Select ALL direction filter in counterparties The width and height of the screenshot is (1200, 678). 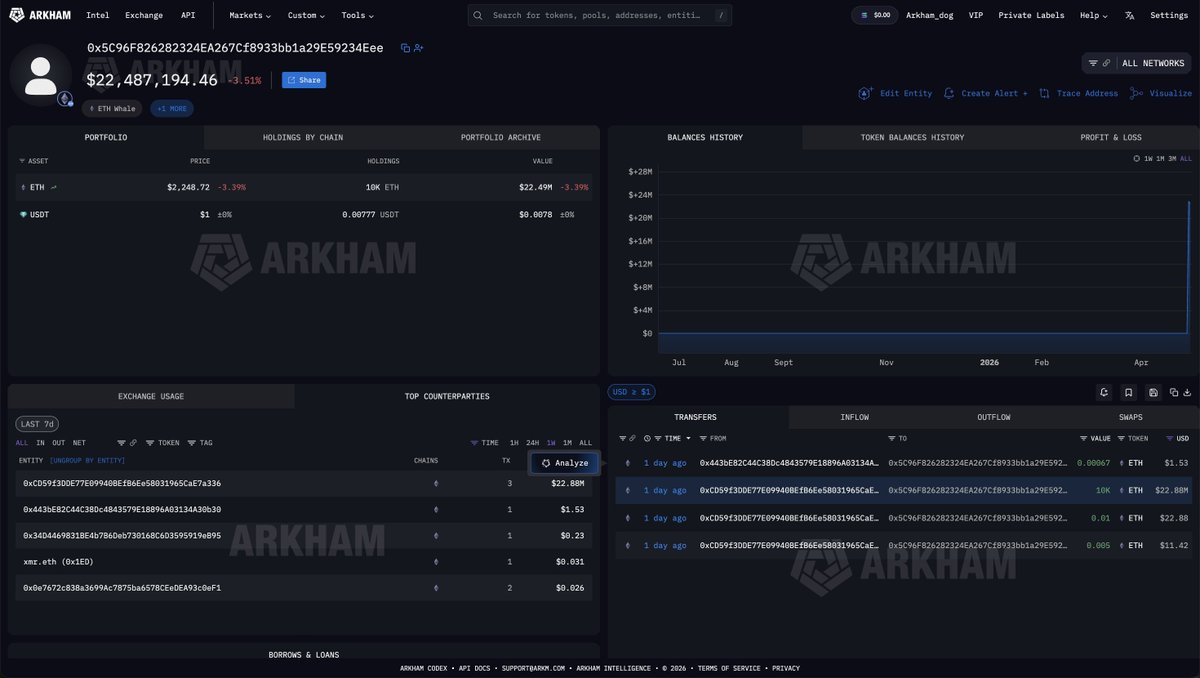tap(22, 442)
